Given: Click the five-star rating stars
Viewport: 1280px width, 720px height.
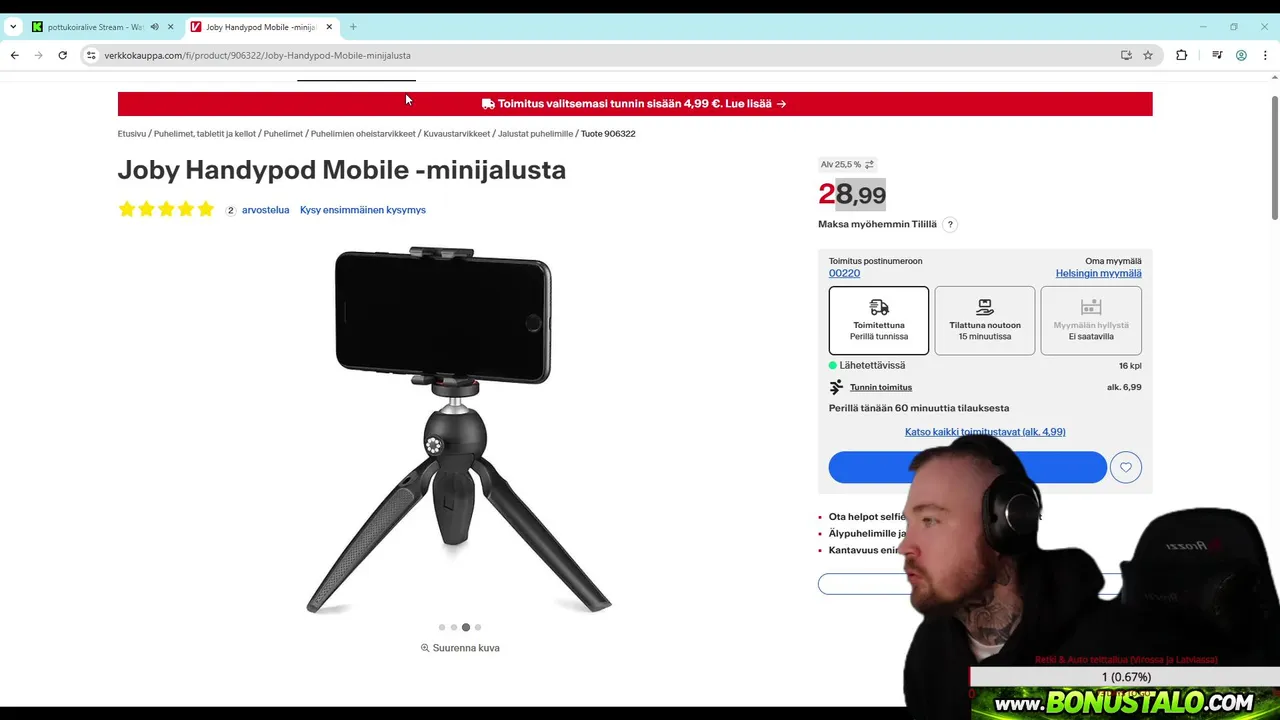Looking at the screenshot, I should coord(166,209).
